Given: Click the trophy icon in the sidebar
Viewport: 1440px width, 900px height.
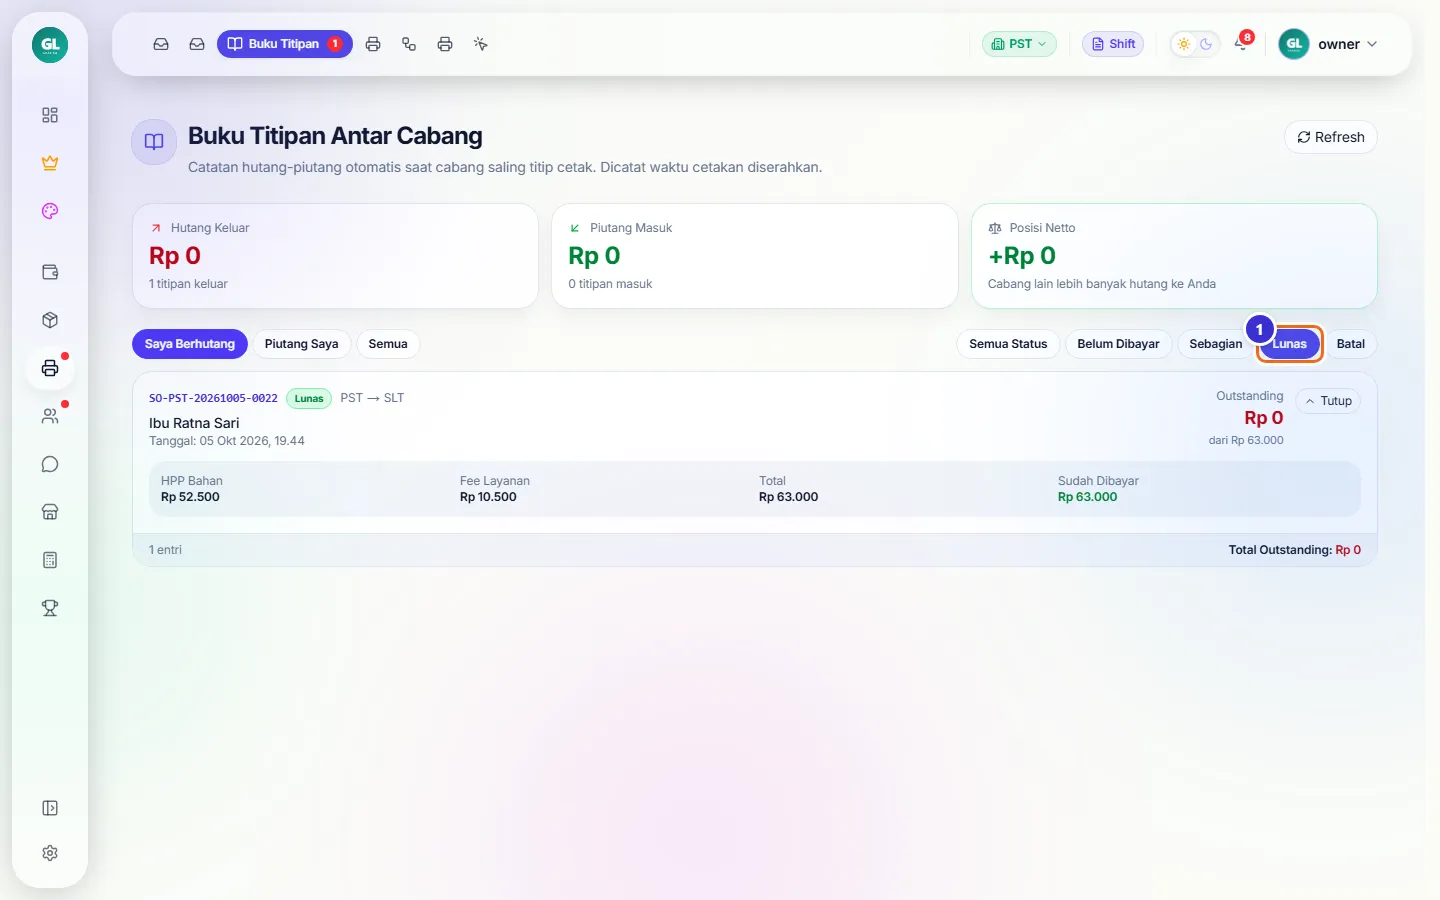Looking at the screenshot, I should 50,608.
